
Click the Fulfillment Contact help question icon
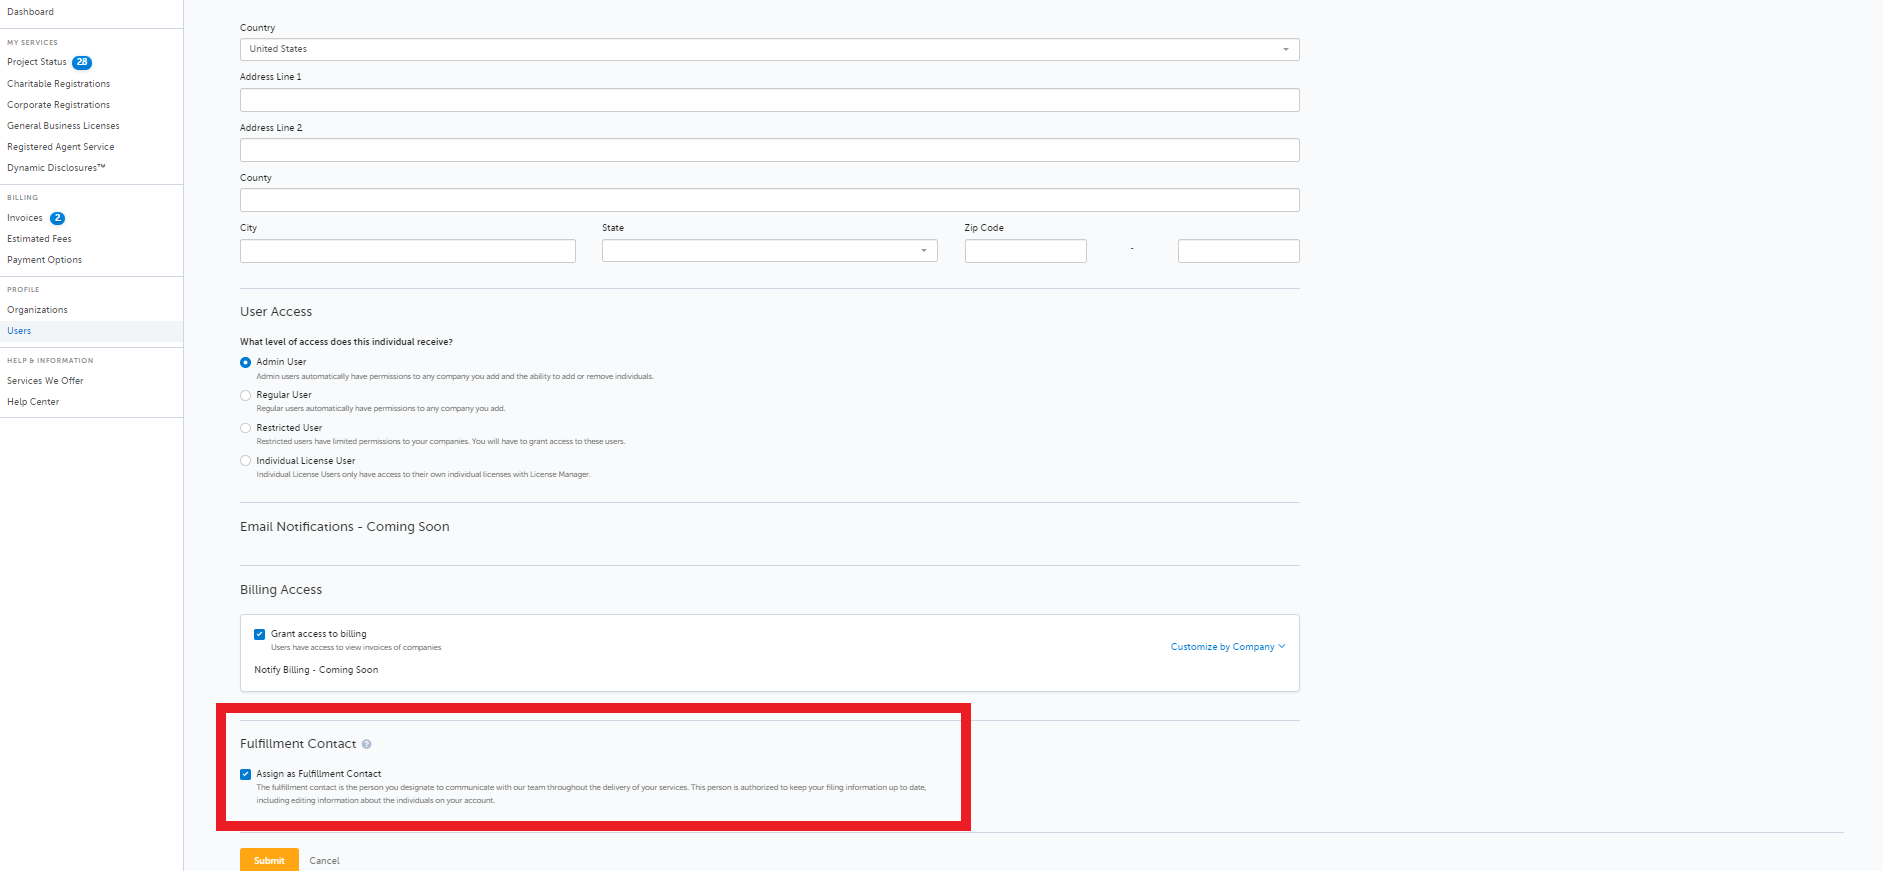tap(367, 744)
